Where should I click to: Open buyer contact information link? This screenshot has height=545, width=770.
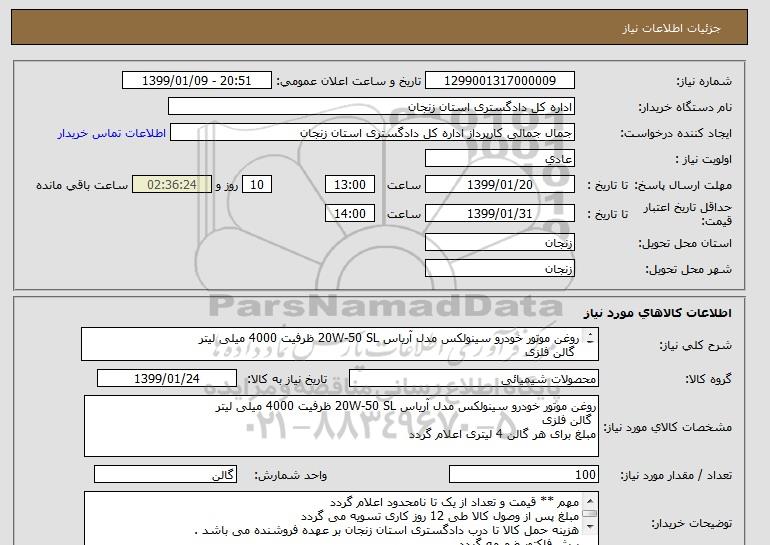tap(112, 133)
